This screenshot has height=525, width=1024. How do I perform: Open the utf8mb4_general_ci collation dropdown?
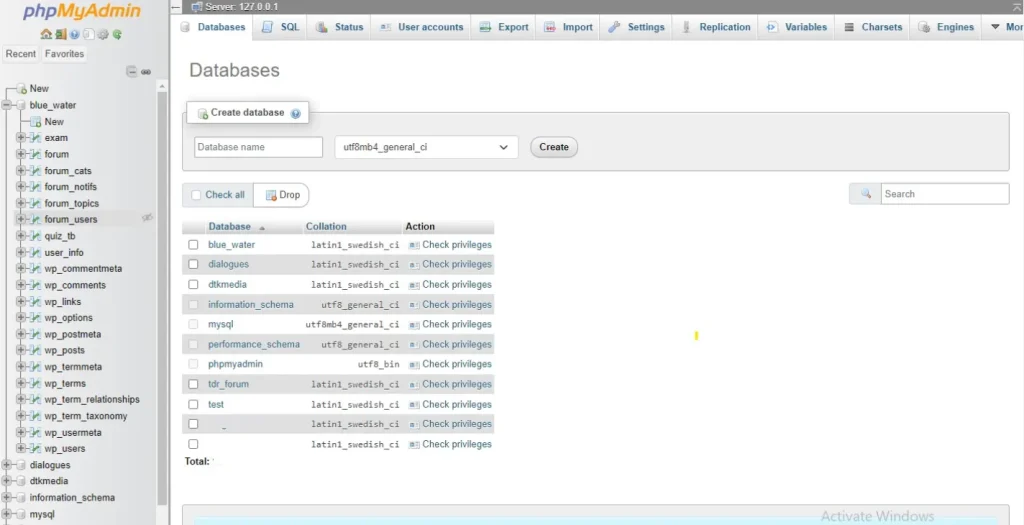(426, 147)
